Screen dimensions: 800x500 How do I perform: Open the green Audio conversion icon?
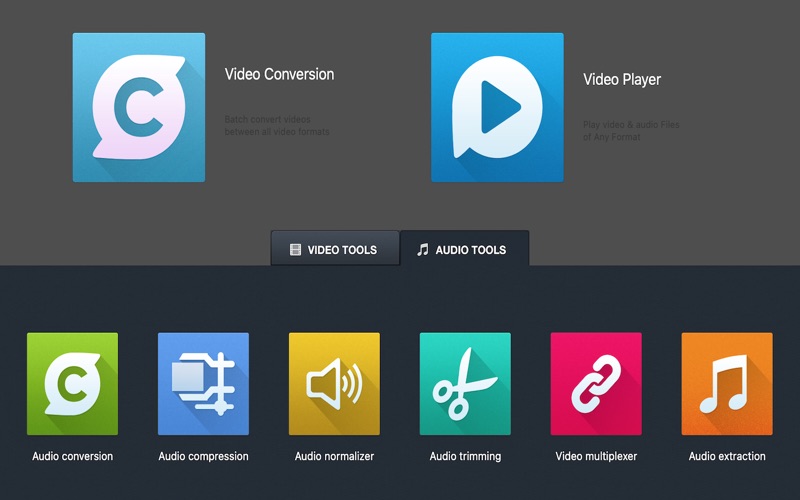point(72,384)
